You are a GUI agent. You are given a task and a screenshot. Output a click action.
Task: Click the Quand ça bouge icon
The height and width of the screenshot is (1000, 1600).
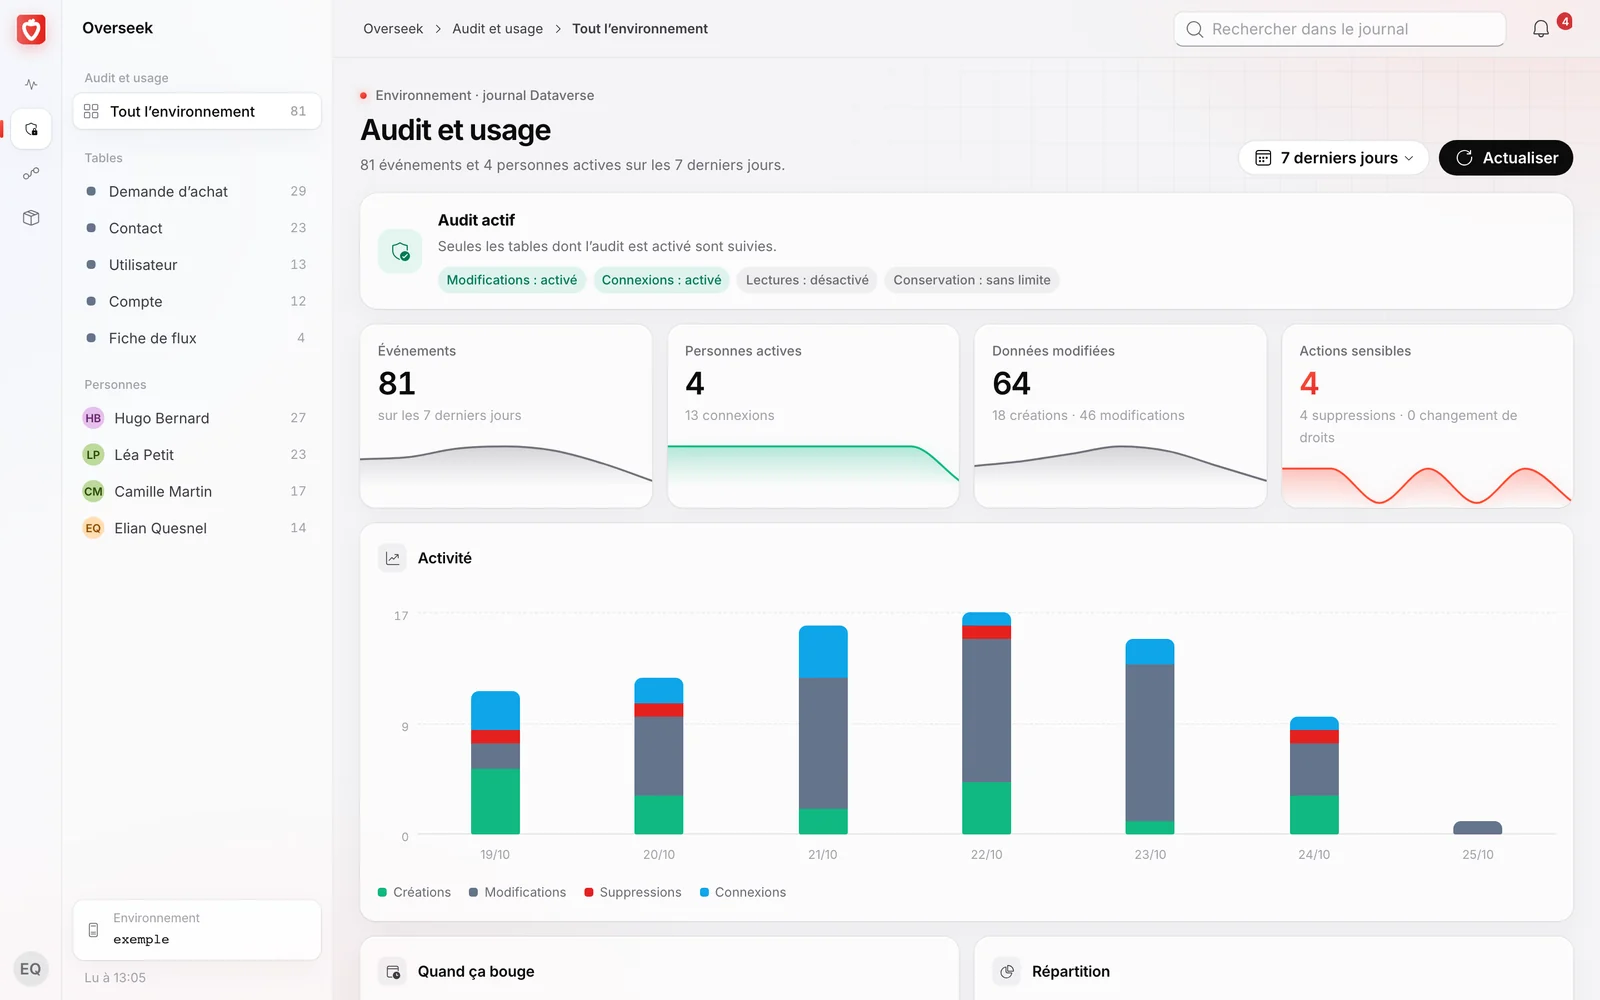click(x=393, y=971)
